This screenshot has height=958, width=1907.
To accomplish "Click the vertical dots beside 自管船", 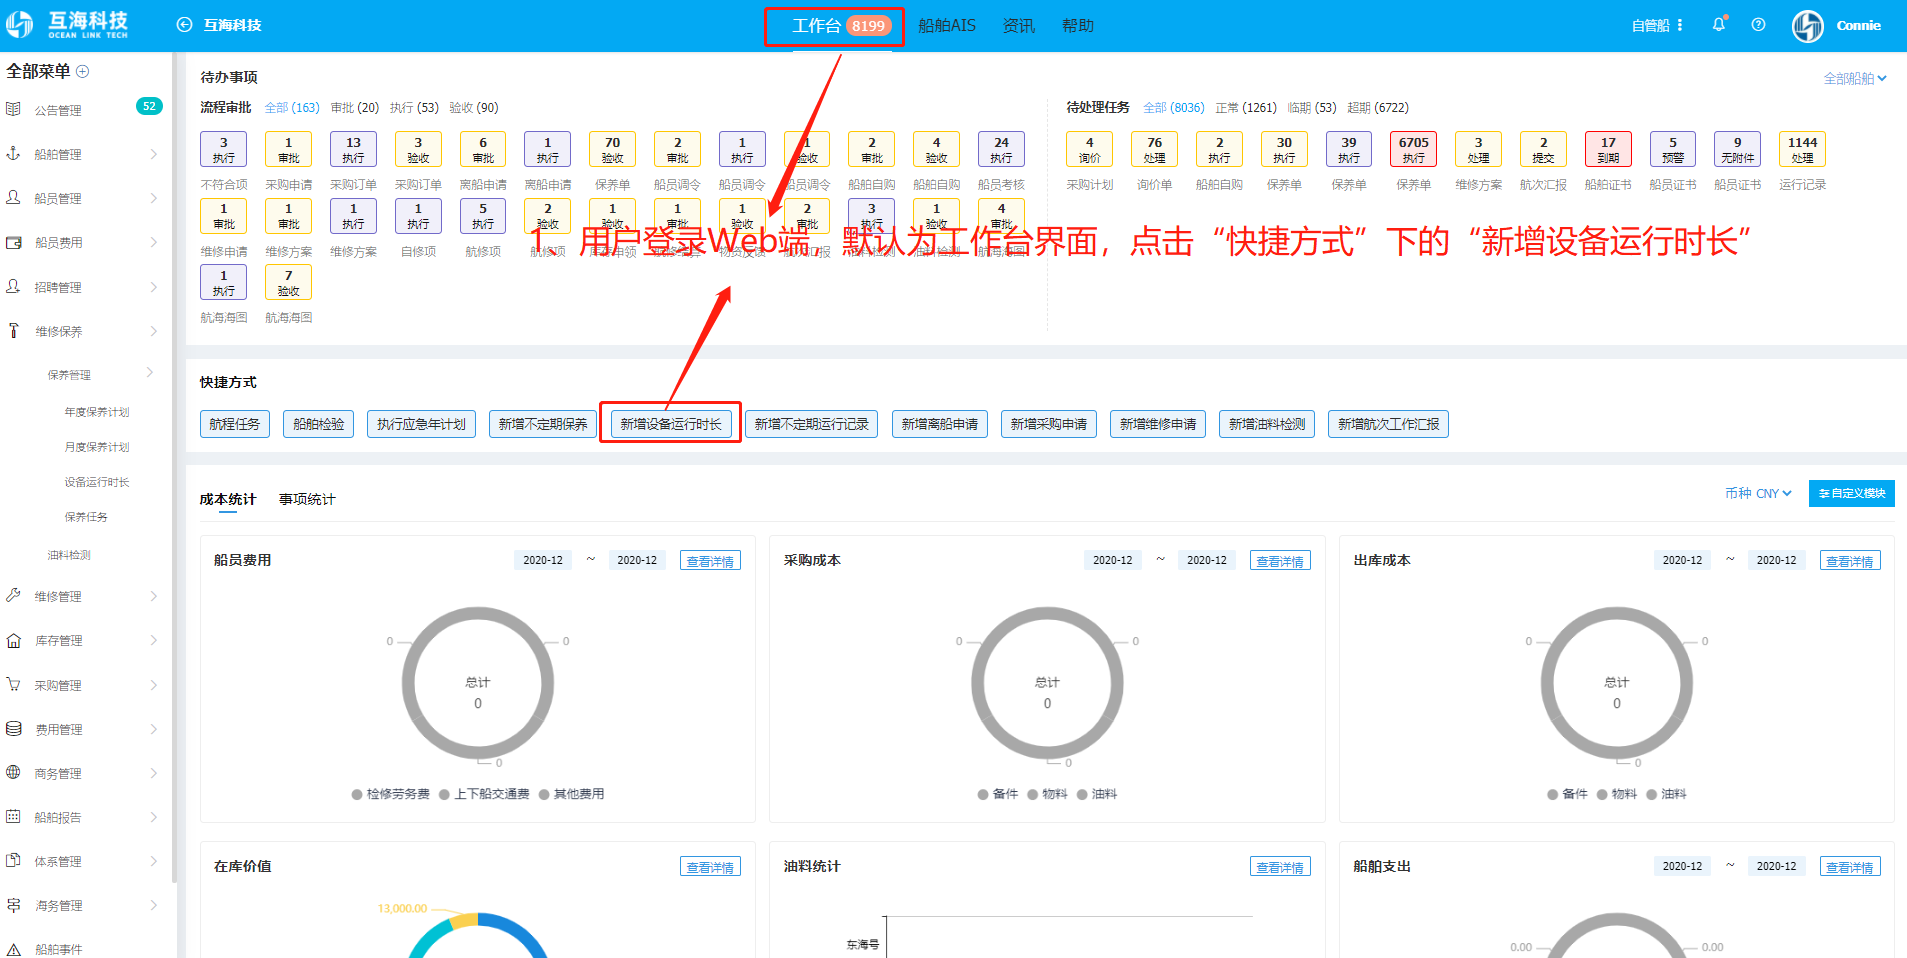I will pyautogui.click(x=1680, y=25).
